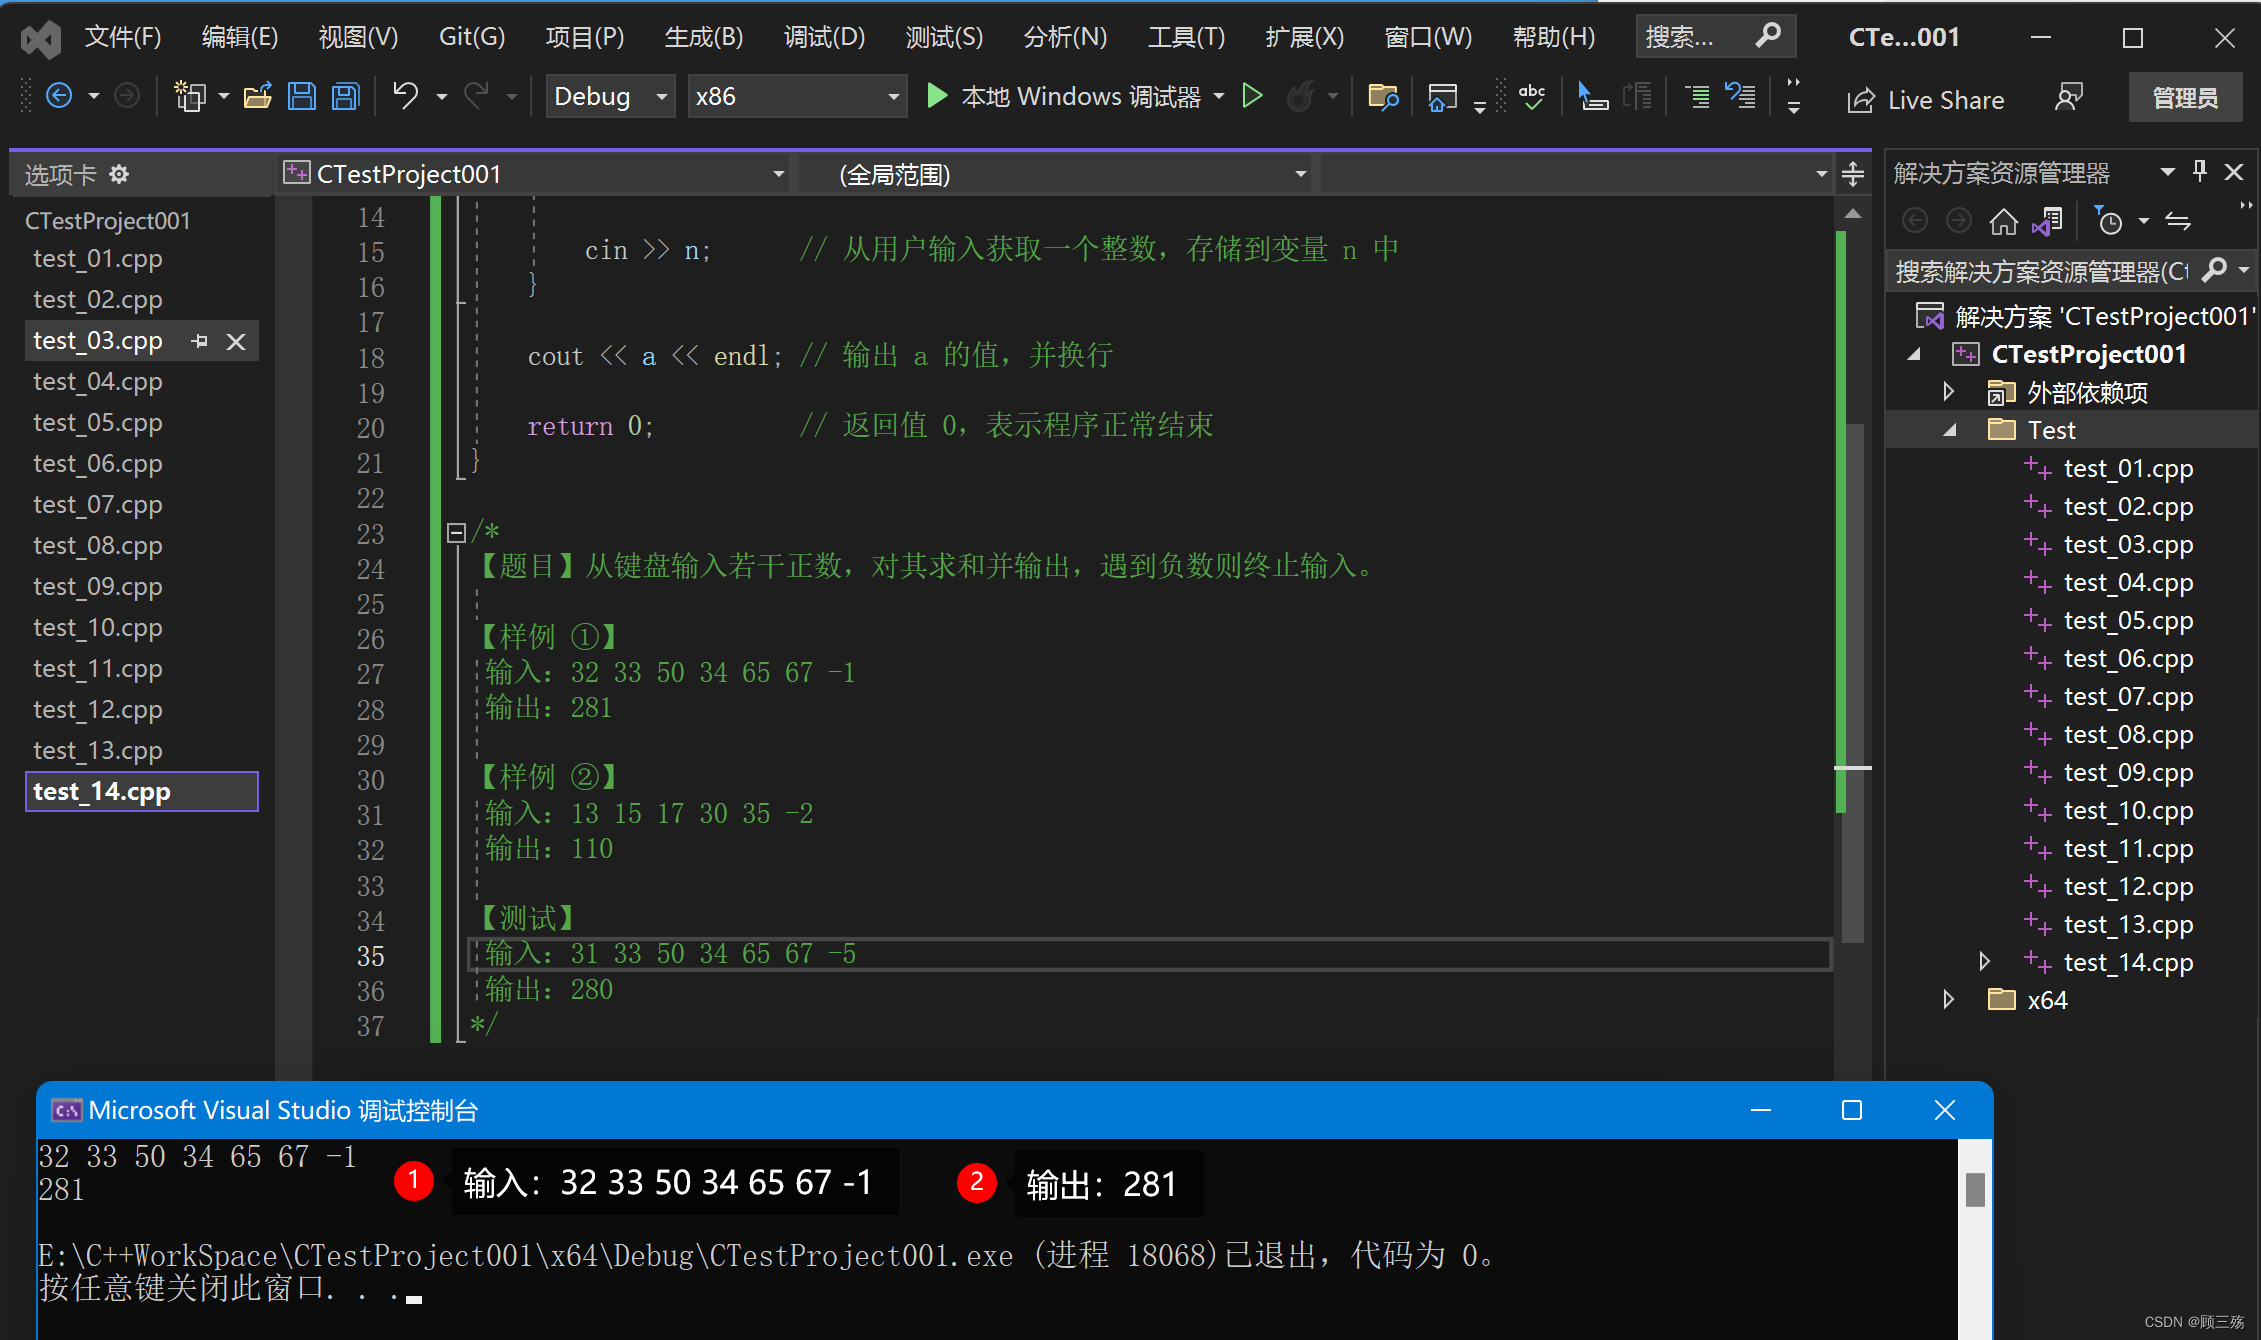The width and height of the screenshot is (2261, 1340).
Task: Click the Sync with Active Document icon
Action: point(2049,220)
